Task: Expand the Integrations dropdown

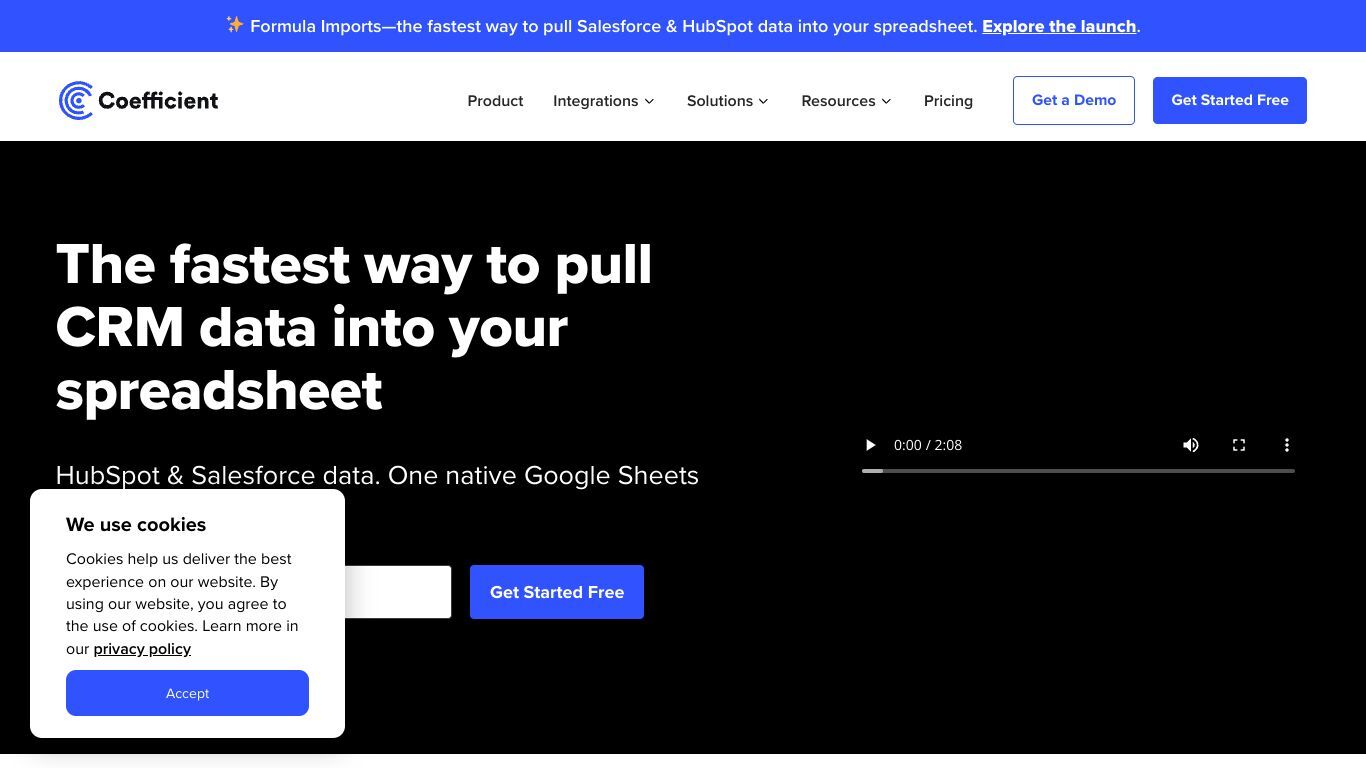Action: (604, 101)
